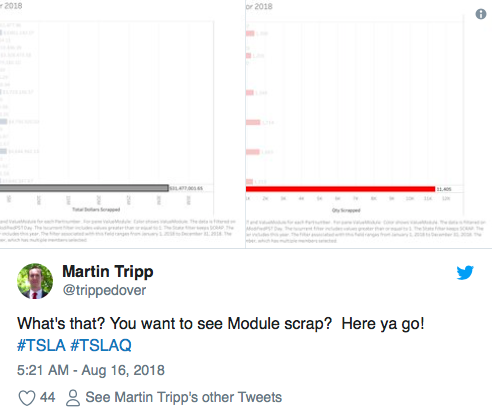
Task: Click the long red Qty Scrapped bar
Action: pos(340,189)
